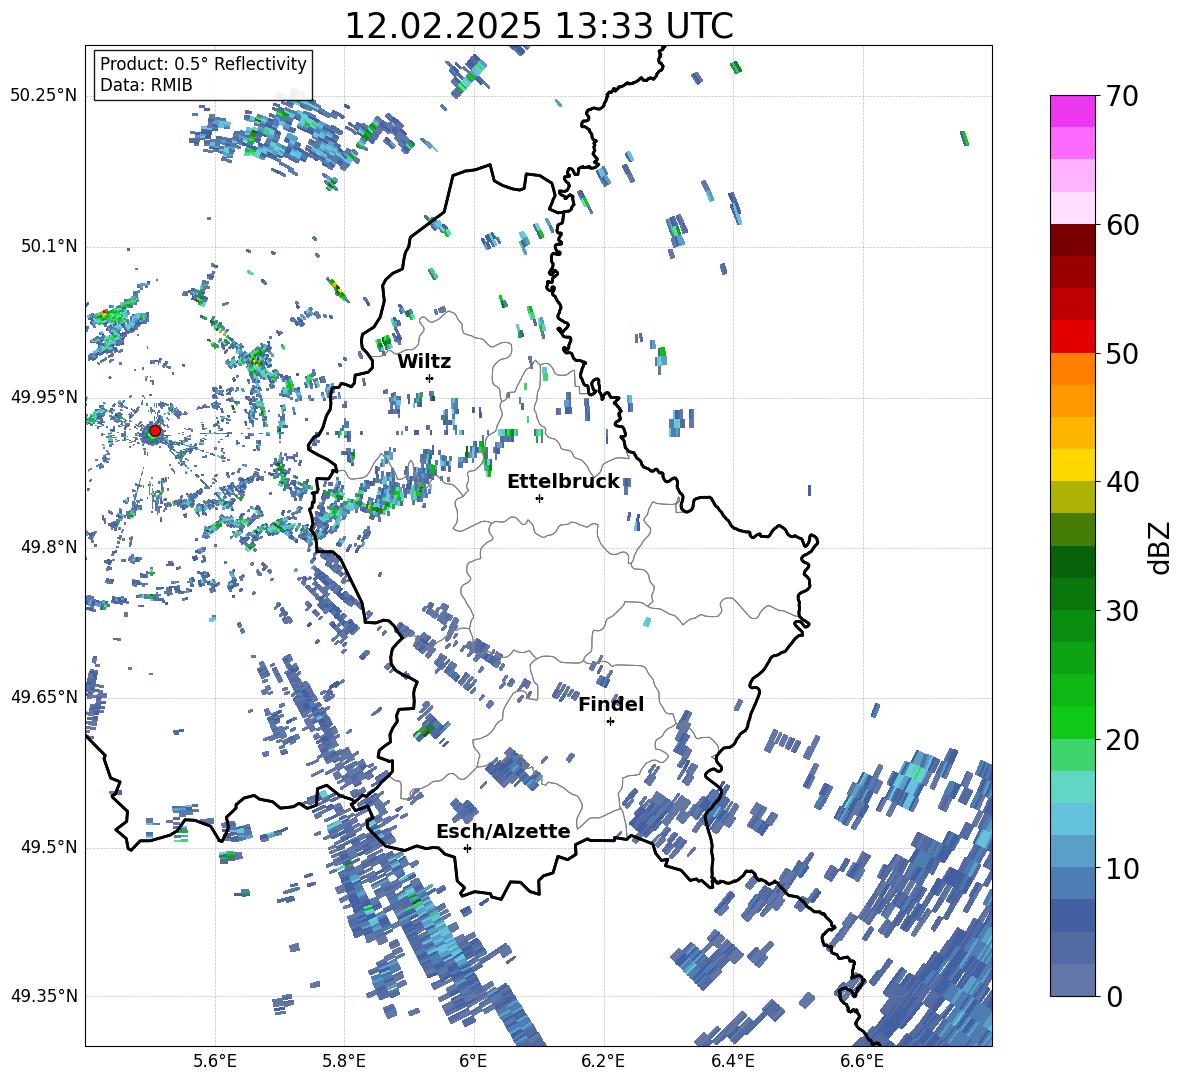
Task: Click the red radar site marker
Action: coord(155,431)
